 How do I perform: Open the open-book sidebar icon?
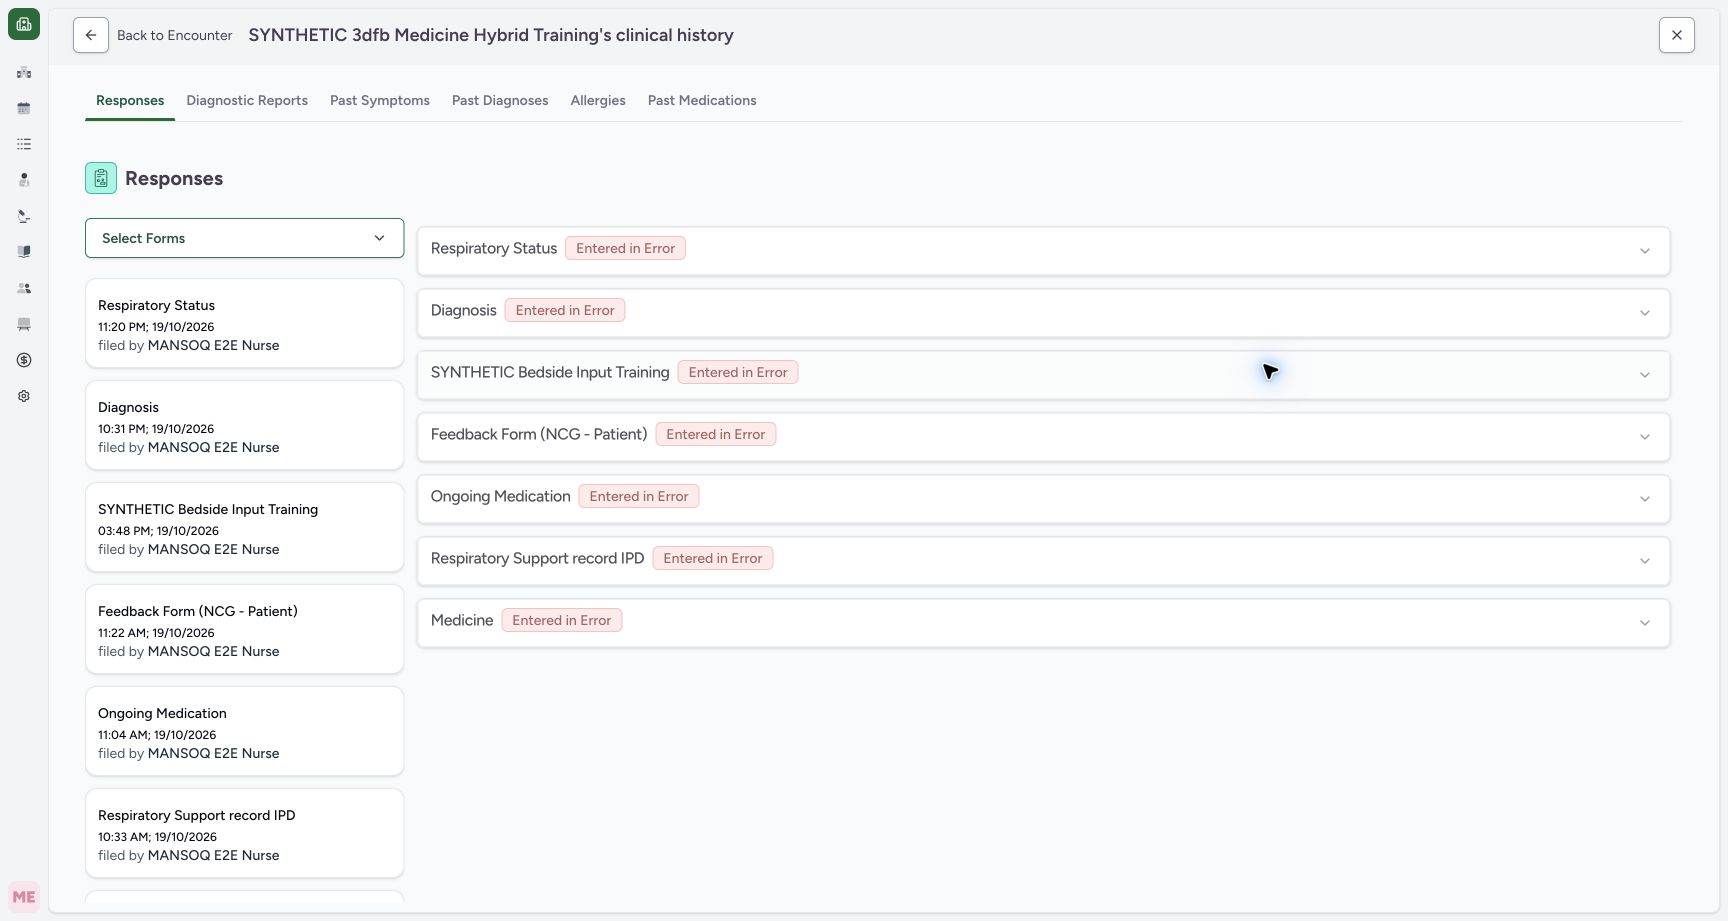24,252
